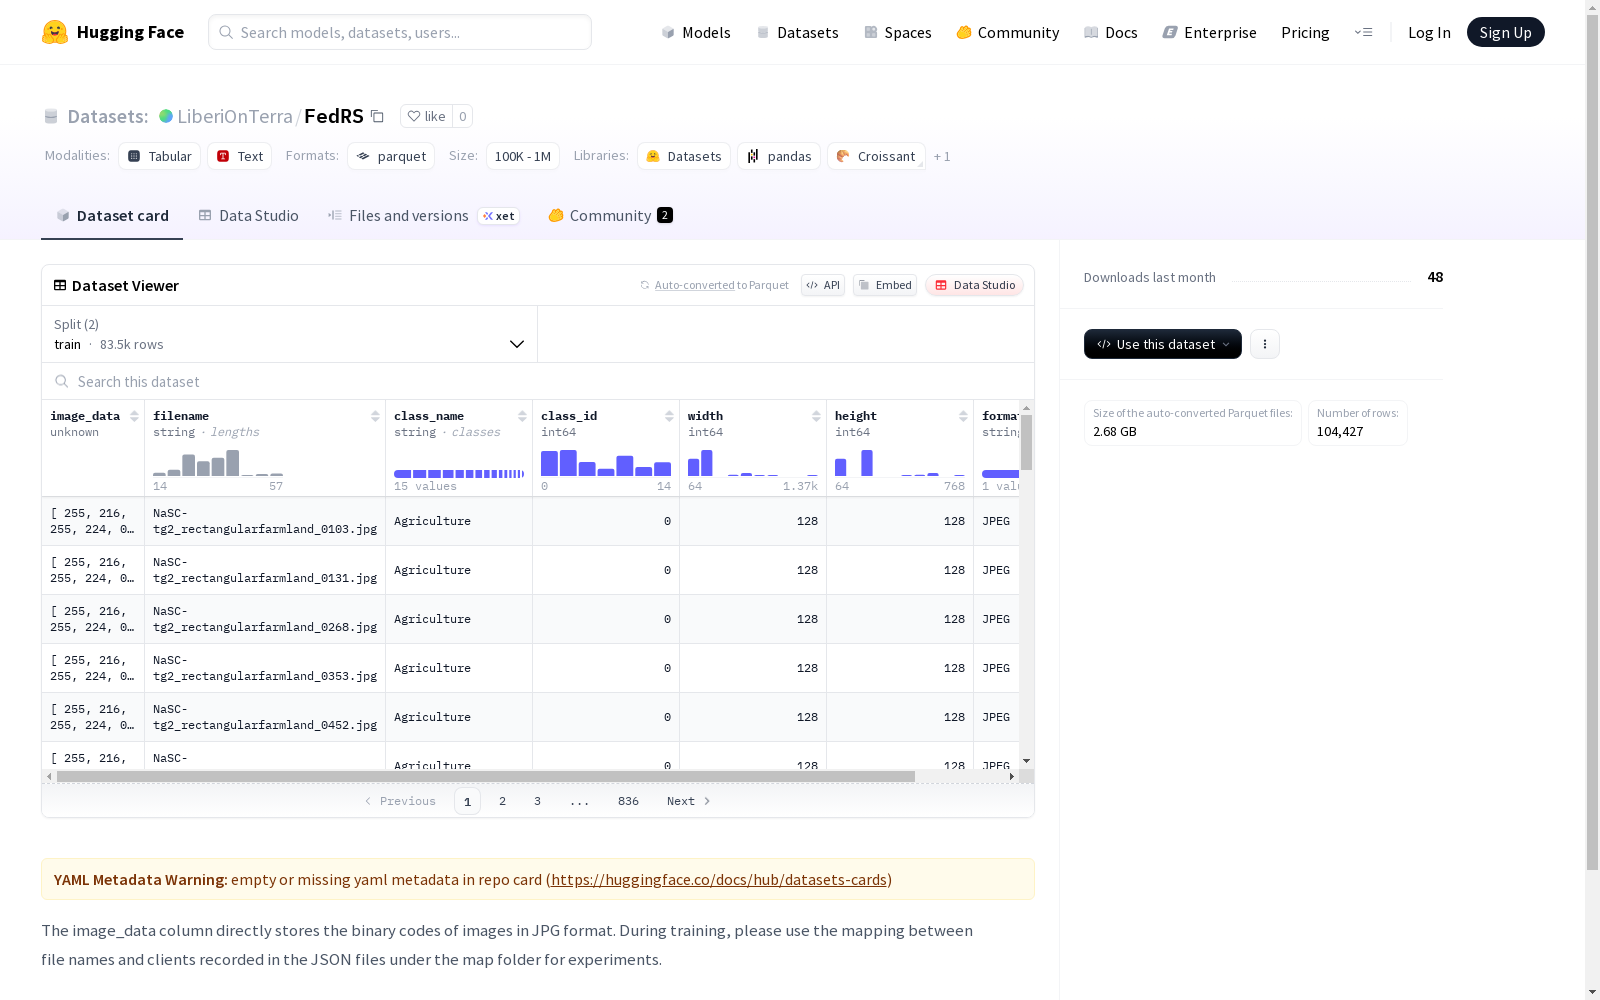
Task: Open the Tabular modality tag
Action: (x=160, y=156)
